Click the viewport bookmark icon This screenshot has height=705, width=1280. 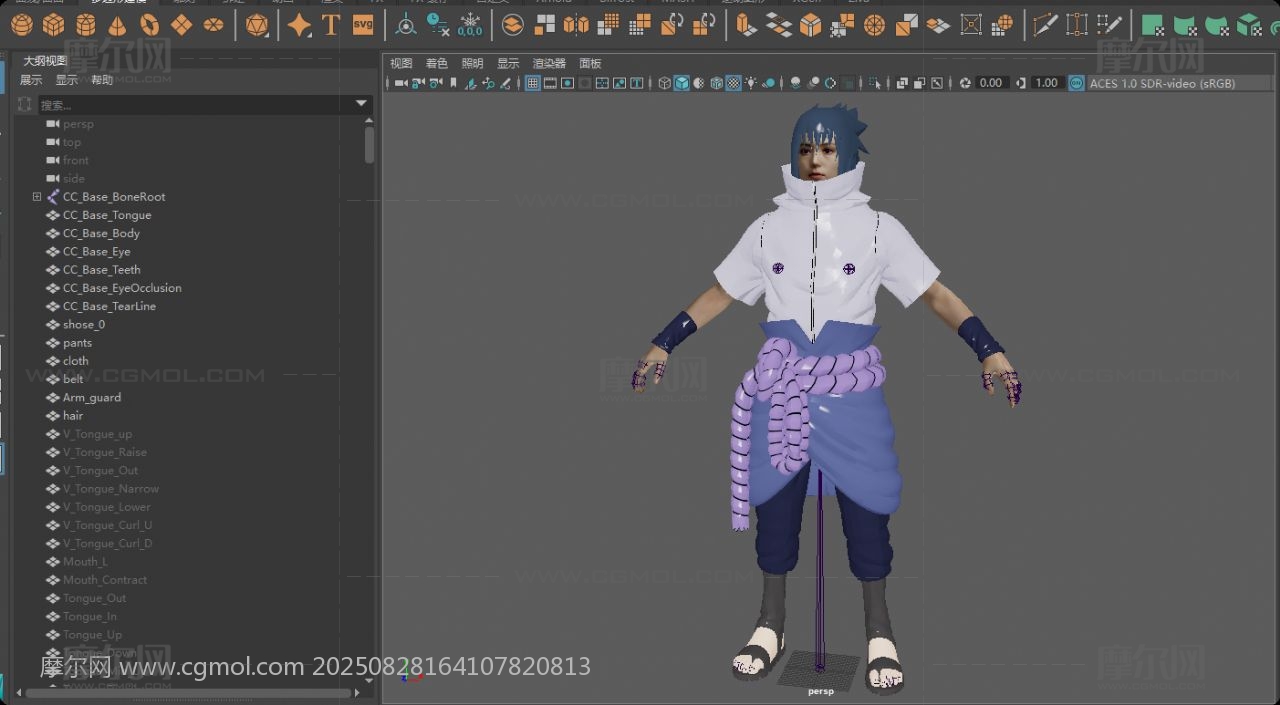coord(453,83)
